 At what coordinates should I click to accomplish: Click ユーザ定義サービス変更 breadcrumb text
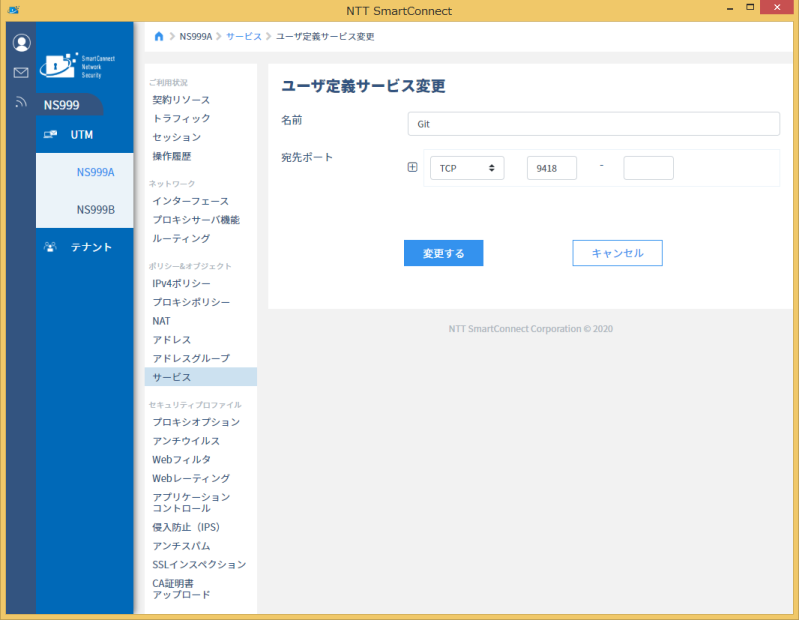click(x=325, y=37)
